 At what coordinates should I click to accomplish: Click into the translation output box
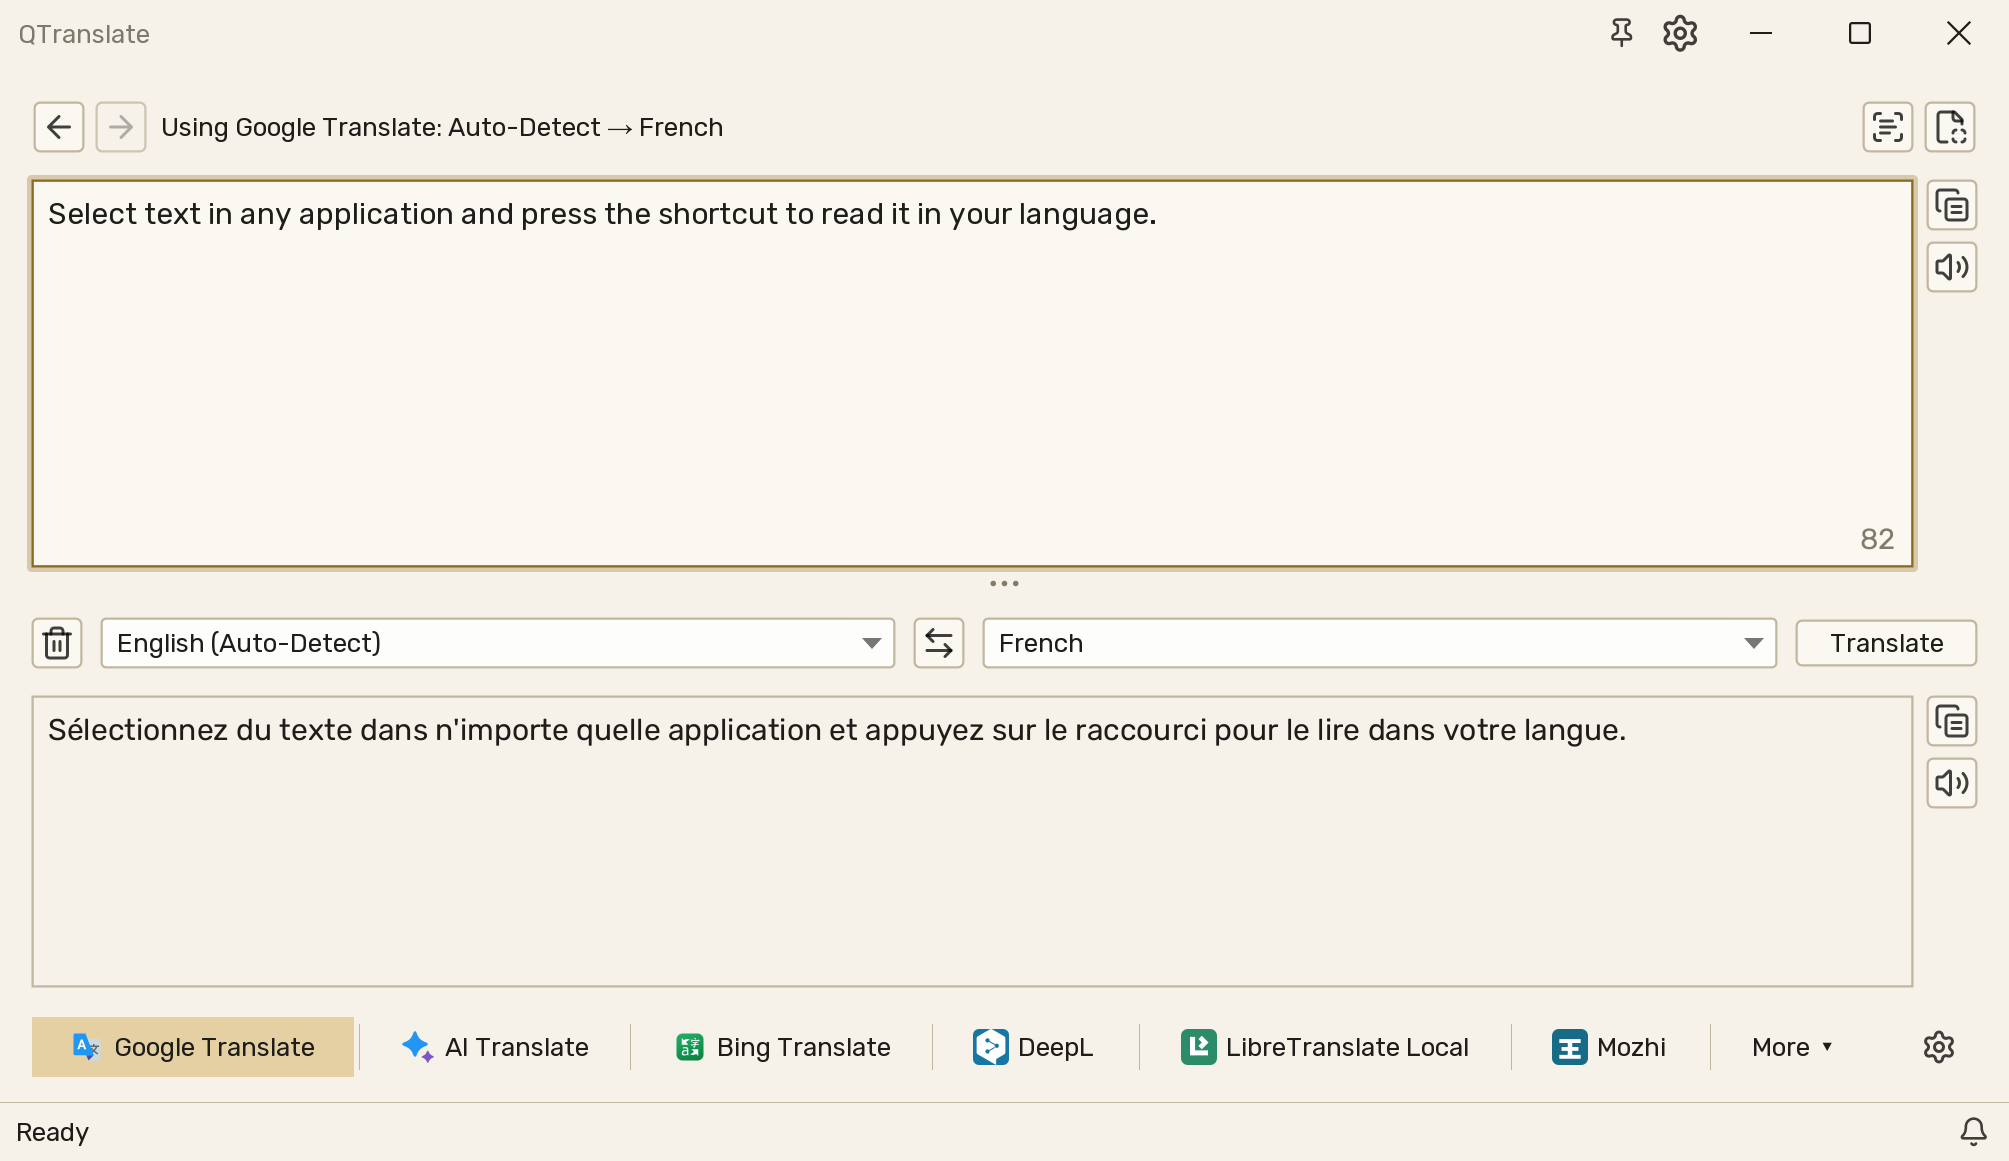click(x=972, y=842)
